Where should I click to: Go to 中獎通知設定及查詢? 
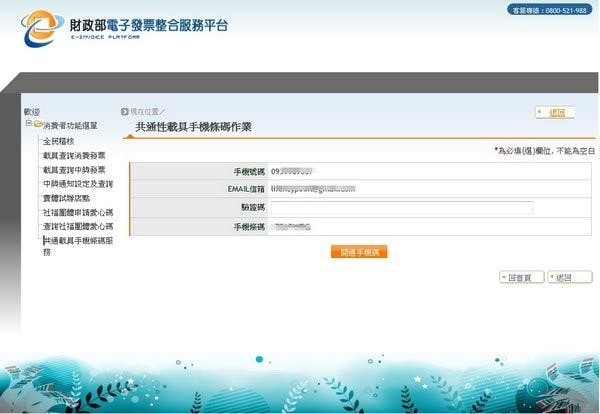[x=77, y=184]
